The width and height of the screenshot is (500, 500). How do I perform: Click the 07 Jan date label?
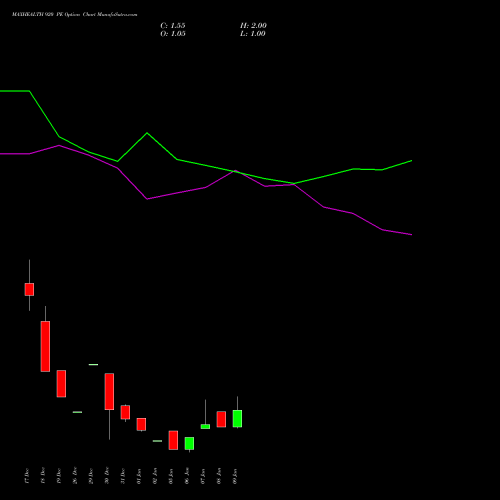tap(203, 476)
